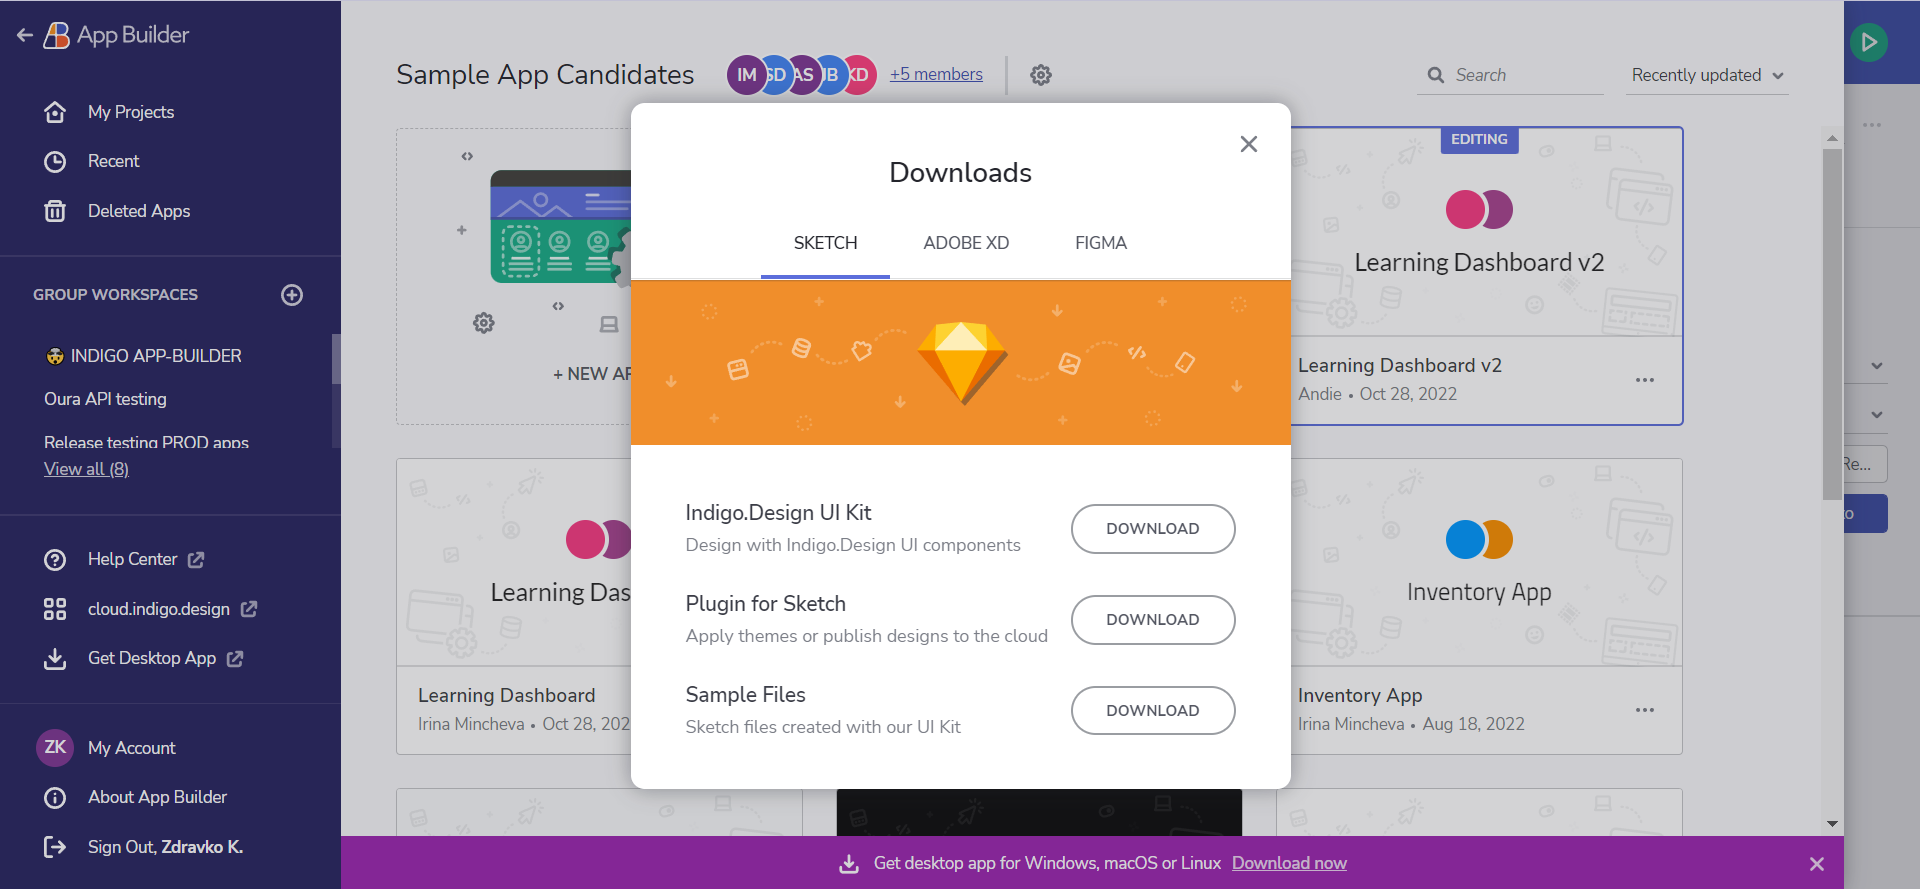The height and width of the screenshot is (889, 1920).
Task: Click the +5 members link
Action: click(936, 74)
